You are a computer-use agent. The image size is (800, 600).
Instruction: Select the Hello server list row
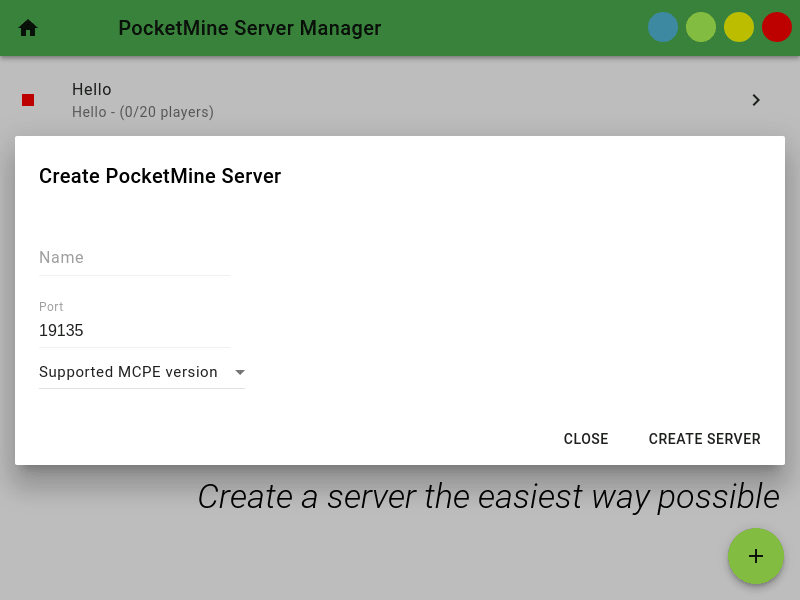tap(400, 100)
